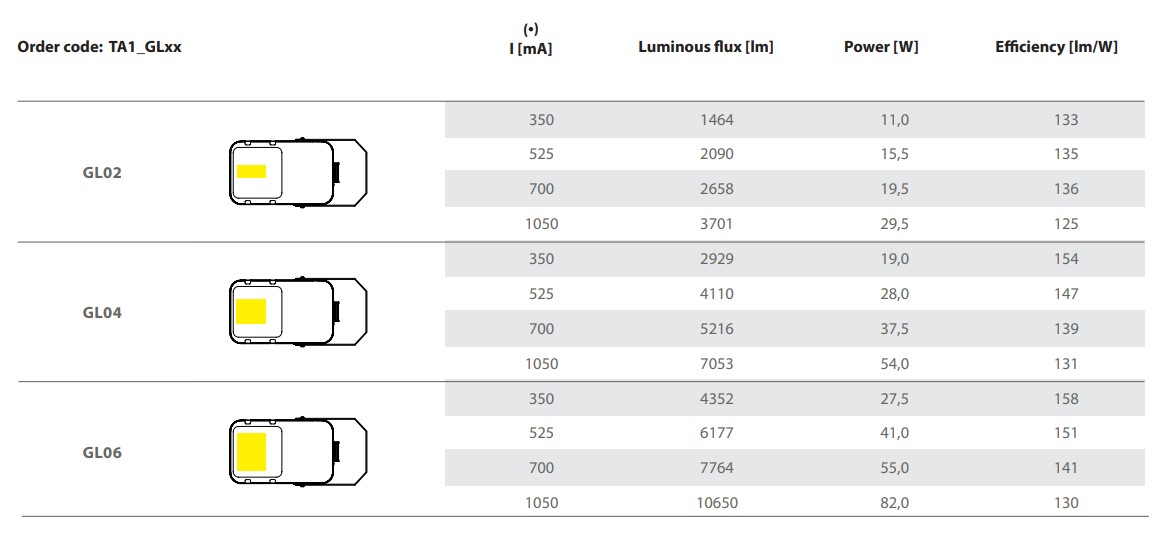Select the yellow LED module in GL06 diagram

[x=251, y=452]
